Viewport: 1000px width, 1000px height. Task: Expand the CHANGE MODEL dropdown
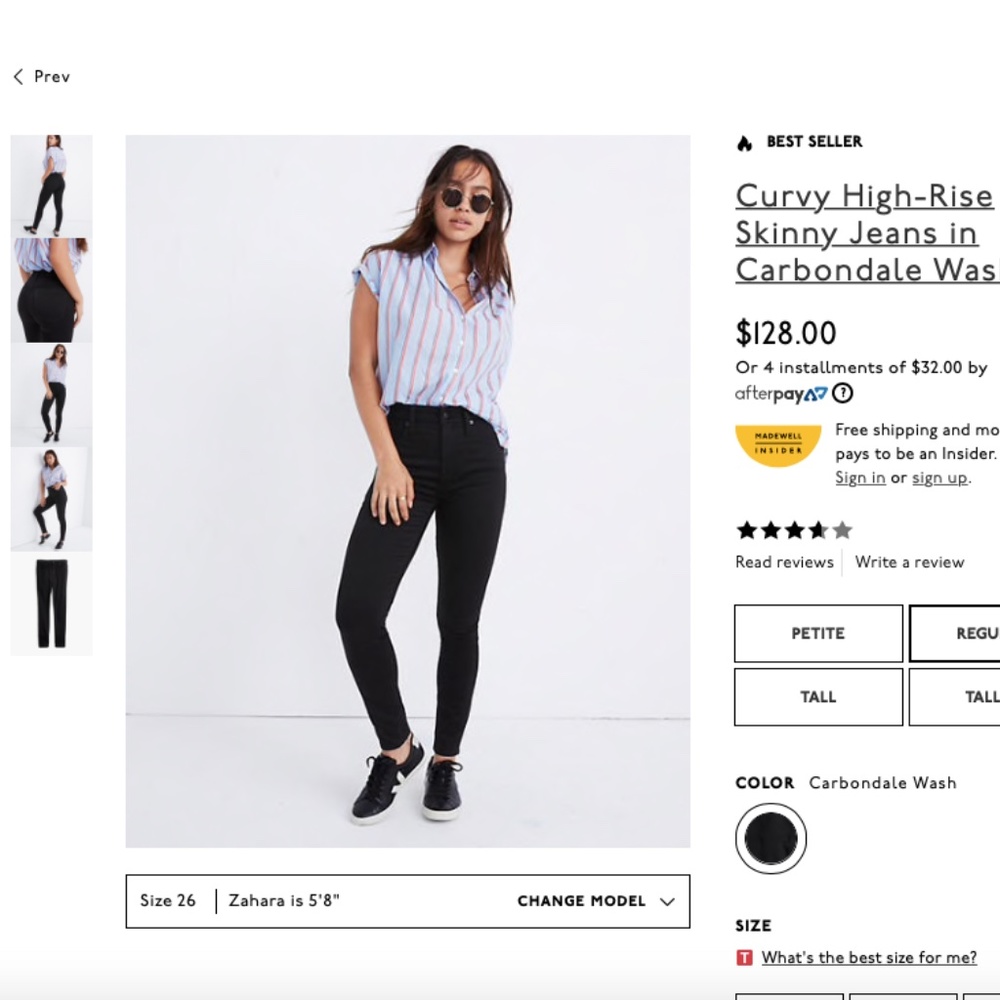[581, 901]
